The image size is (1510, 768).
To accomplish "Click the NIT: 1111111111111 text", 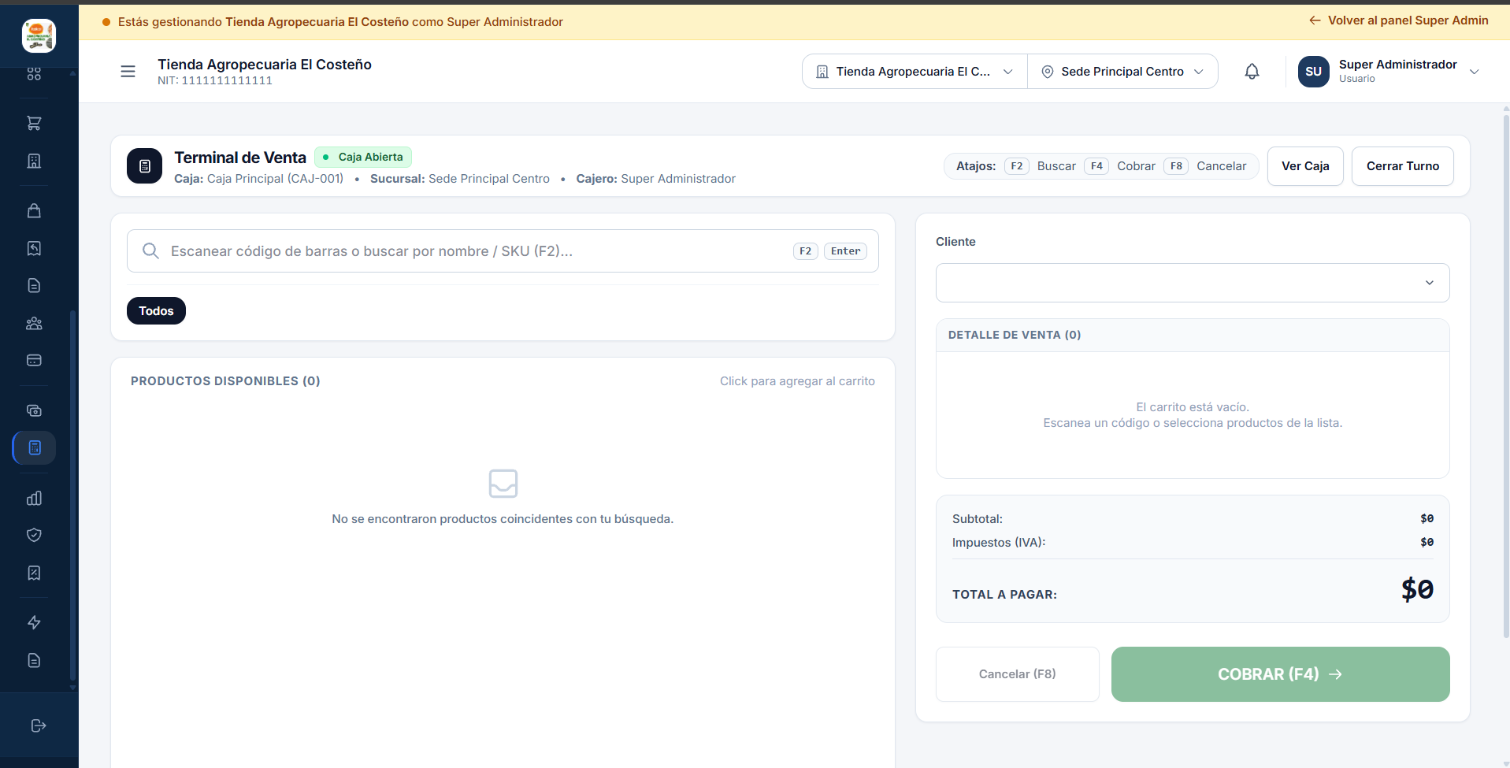I will (x=215, y=81).
